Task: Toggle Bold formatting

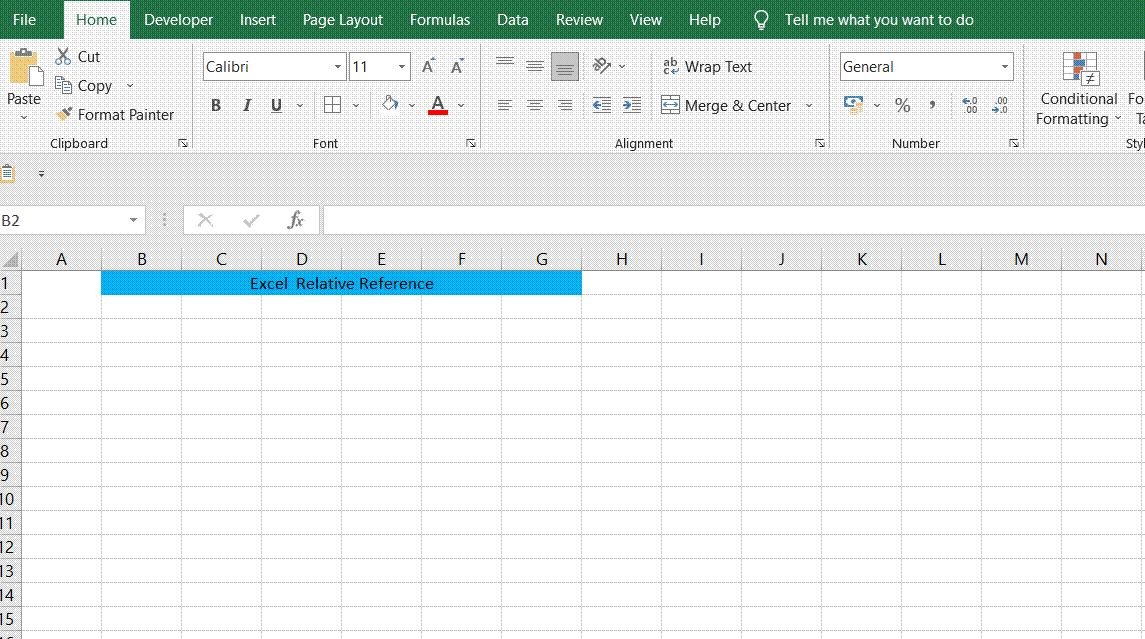Action: tap(215, 105)
